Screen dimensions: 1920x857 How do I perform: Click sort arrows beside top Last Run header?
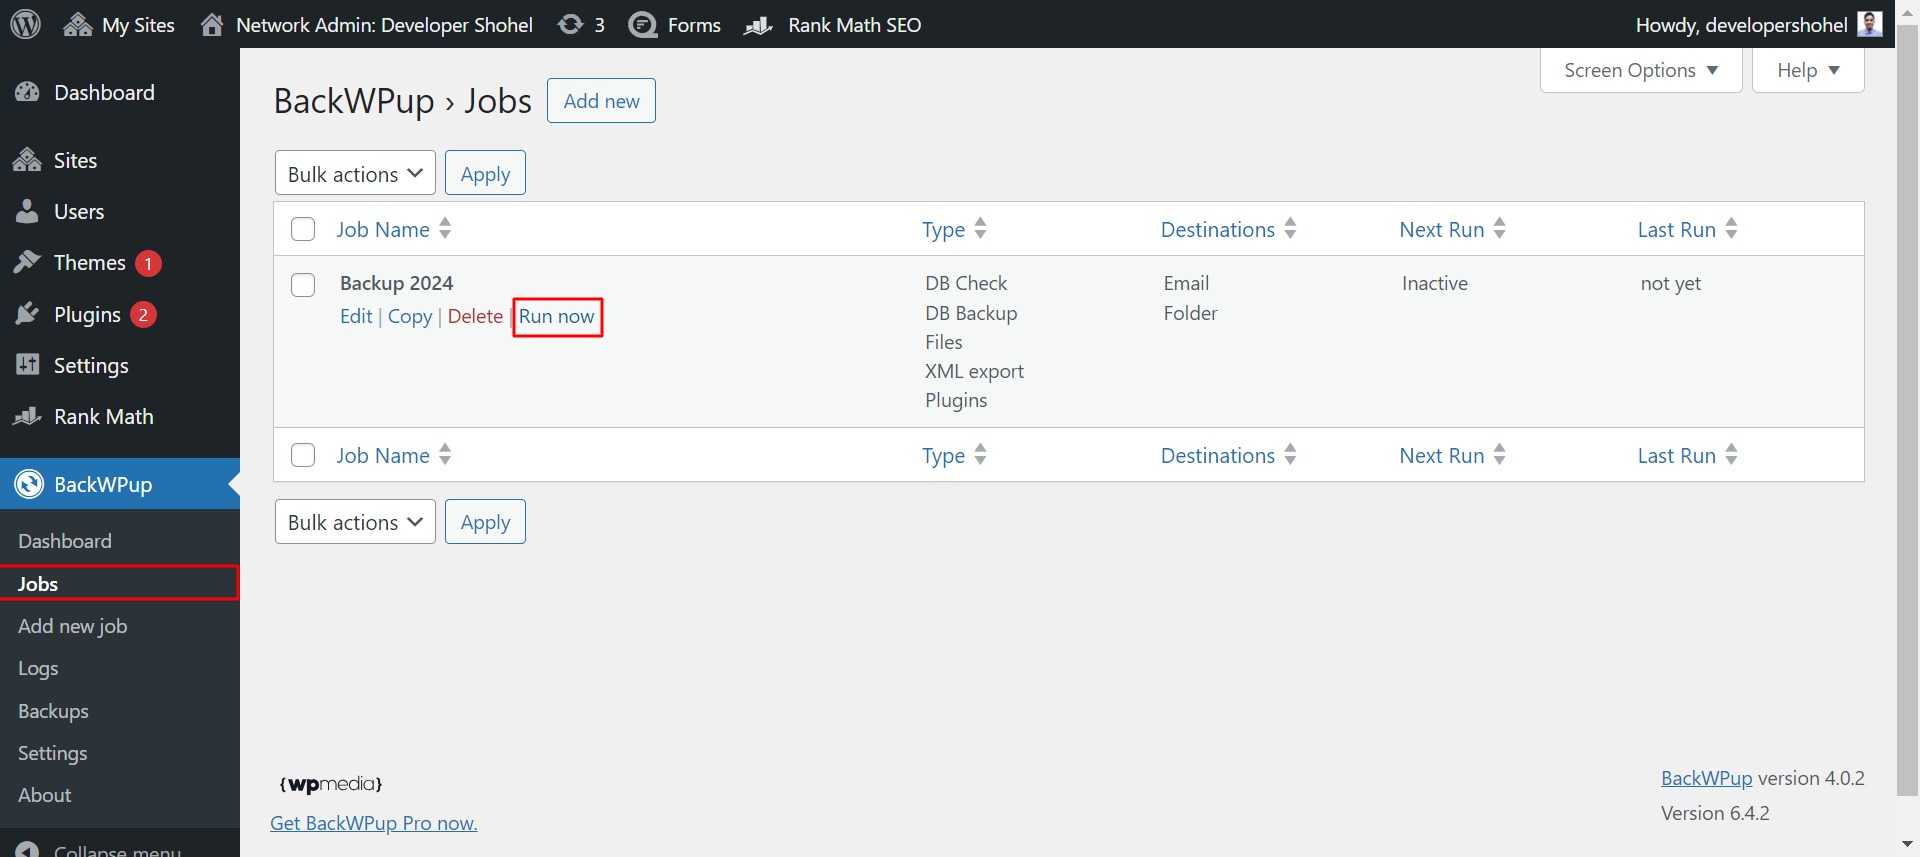click(x=1731, y=229)
